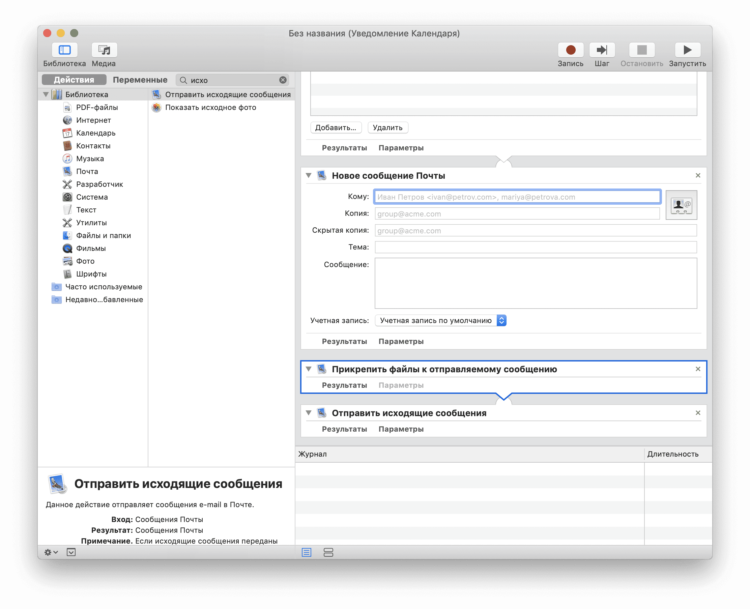Remove the Новое сообщение Почты action
The width and height of the screenshot is (750, 609).
coord(698,176)
